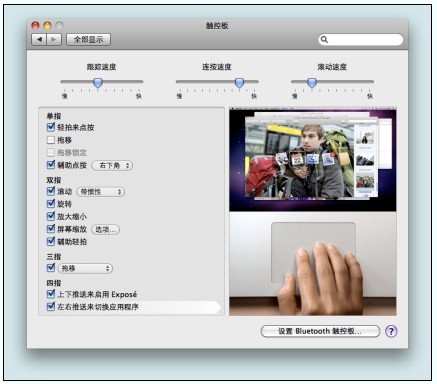Toggle the 轻拍来点按 checkbox
Screen dimensions: 437x384
[x=51, y=127]
